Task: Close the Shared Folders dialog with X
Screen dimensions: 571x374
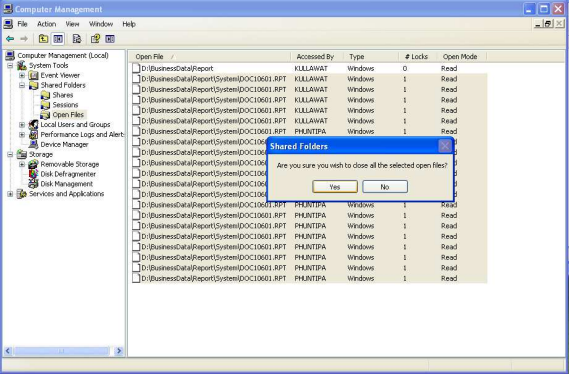Action: [x=445, y=146]
